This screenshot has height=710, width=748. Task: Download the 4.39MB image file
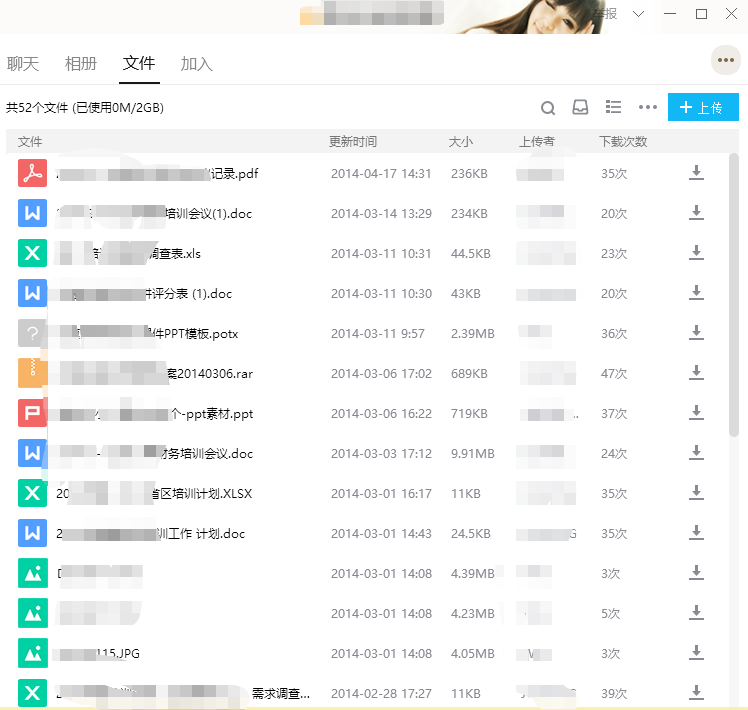tap(696, 573)
